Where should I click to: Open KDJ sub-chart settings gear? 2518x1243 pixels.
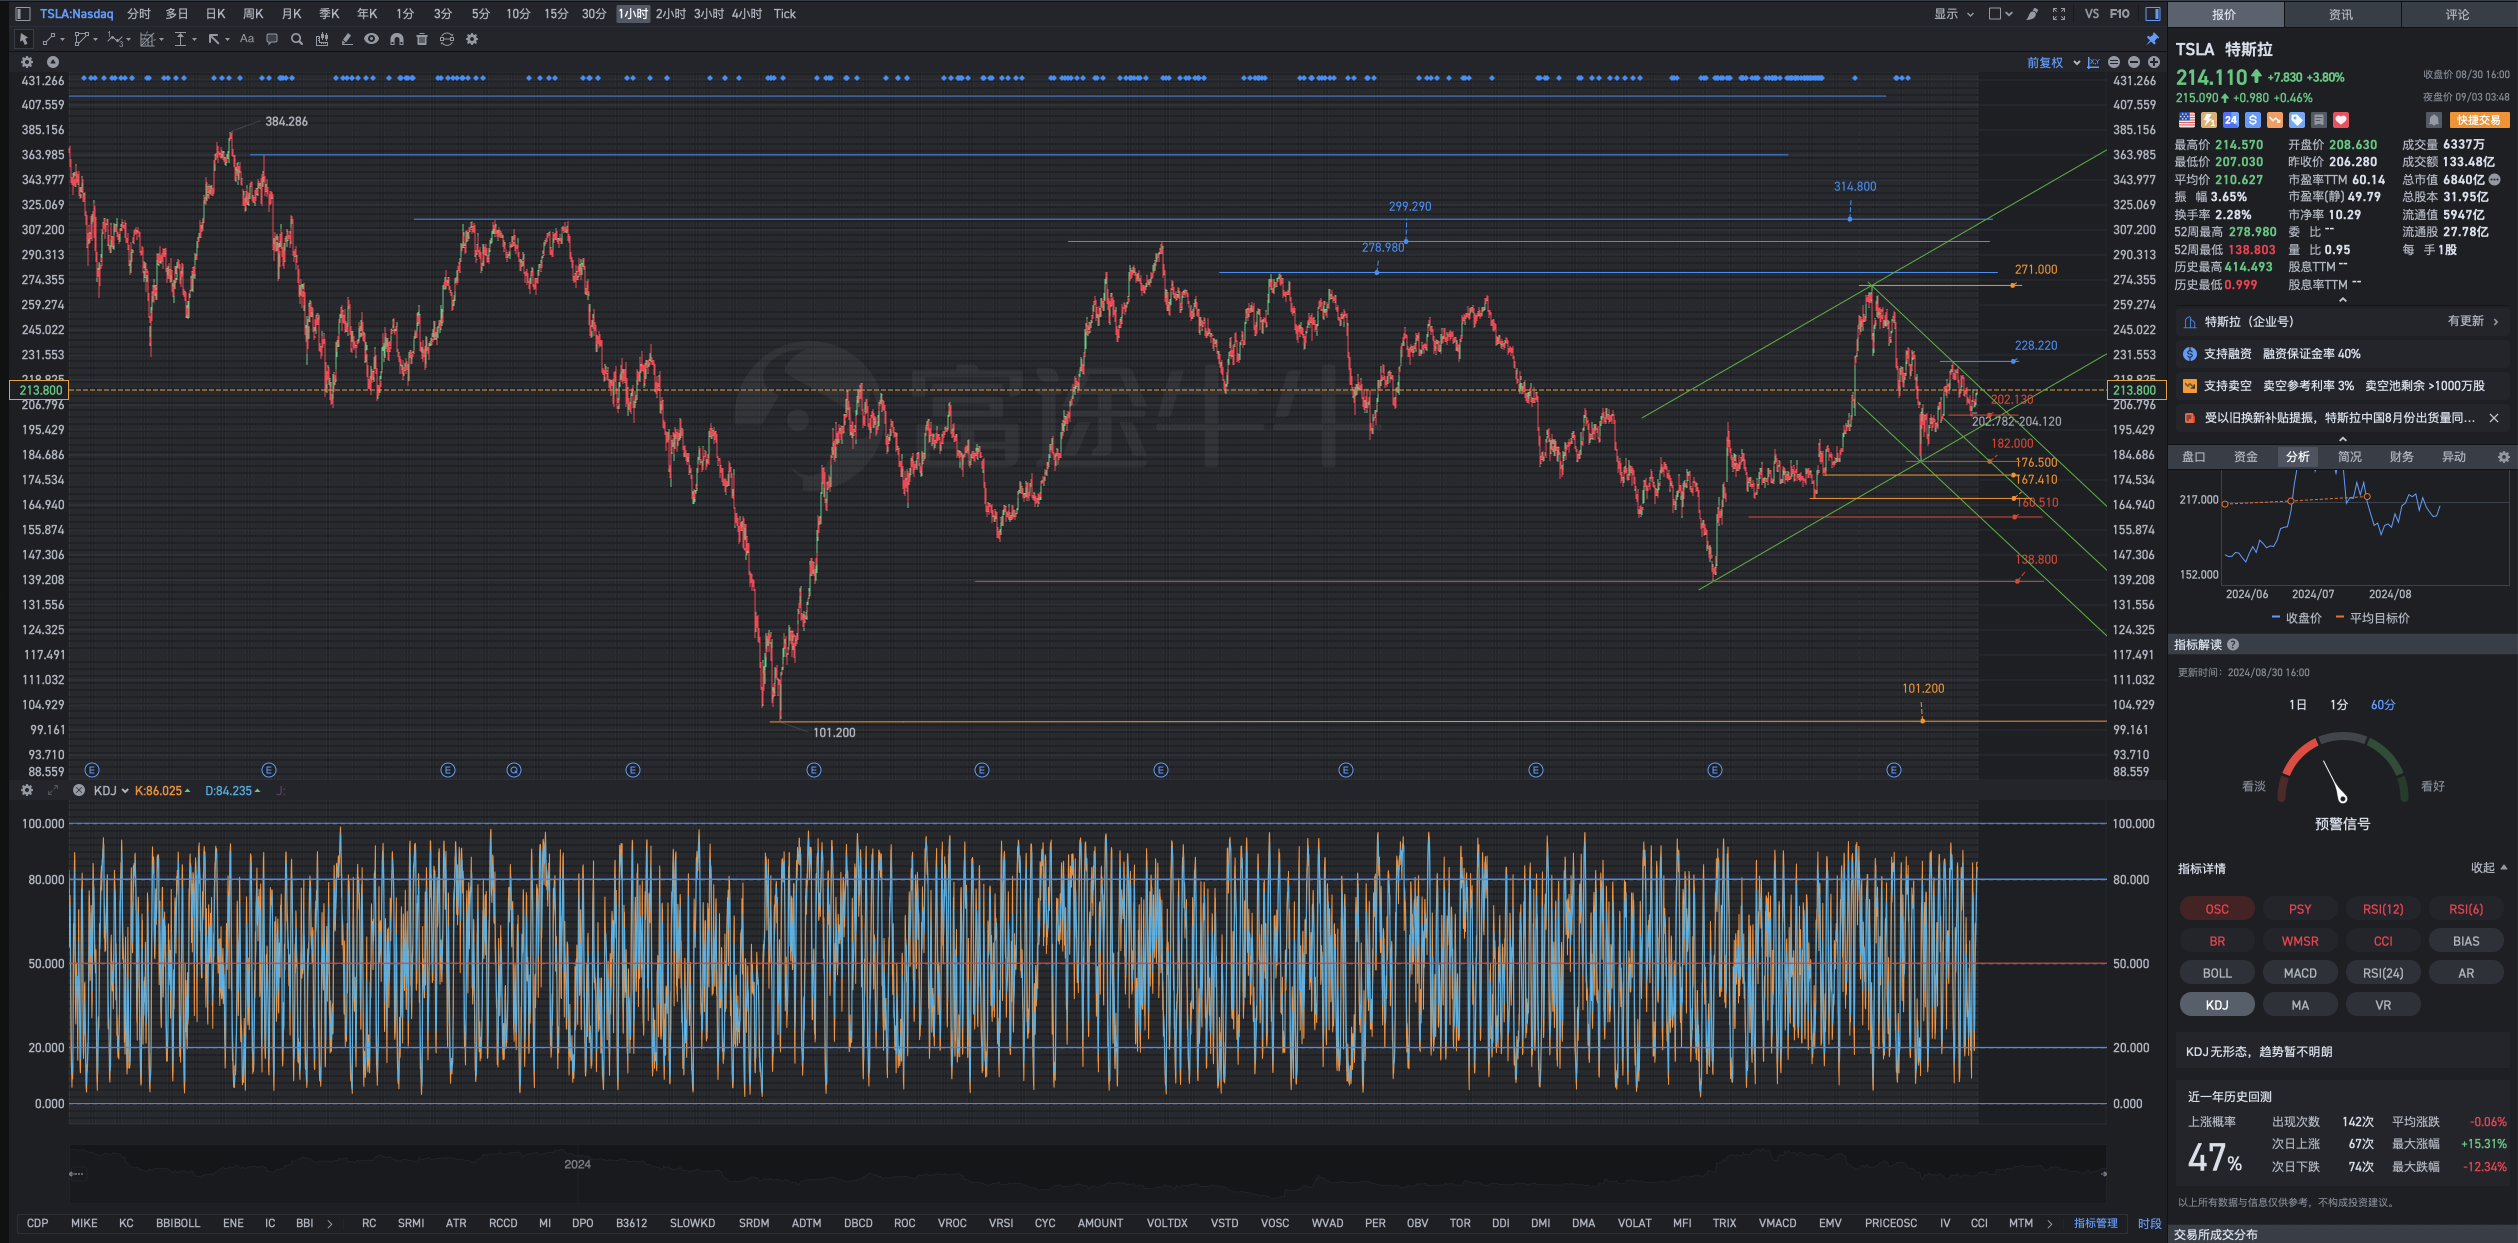coord(27,790)
